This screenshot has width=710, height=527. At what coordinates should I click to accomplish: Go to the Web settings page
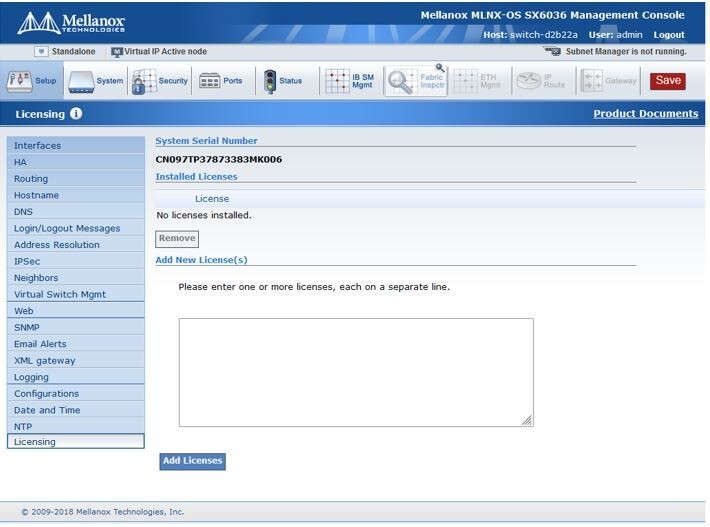(x=76, y=311)
